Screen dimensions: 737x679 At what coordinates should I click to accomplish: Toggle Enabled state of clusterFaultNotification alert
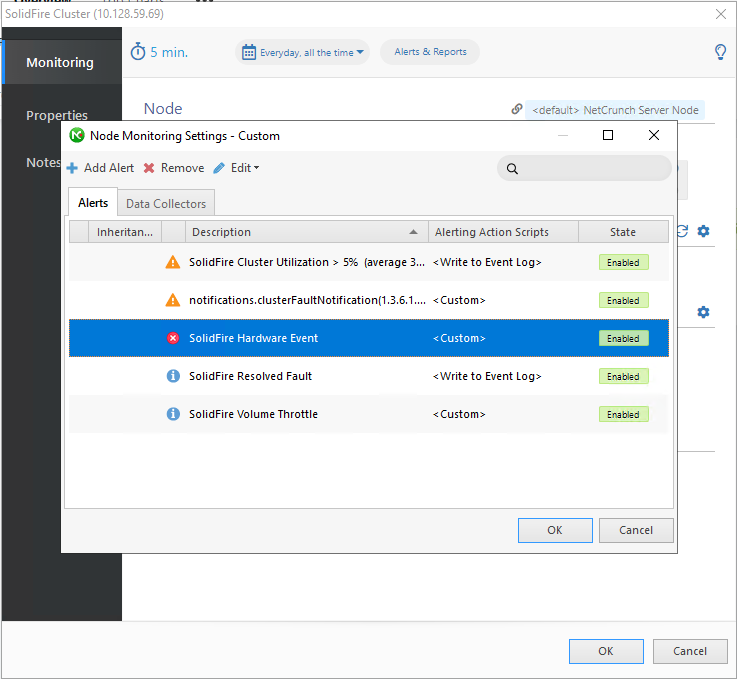[x=623, y=300]
